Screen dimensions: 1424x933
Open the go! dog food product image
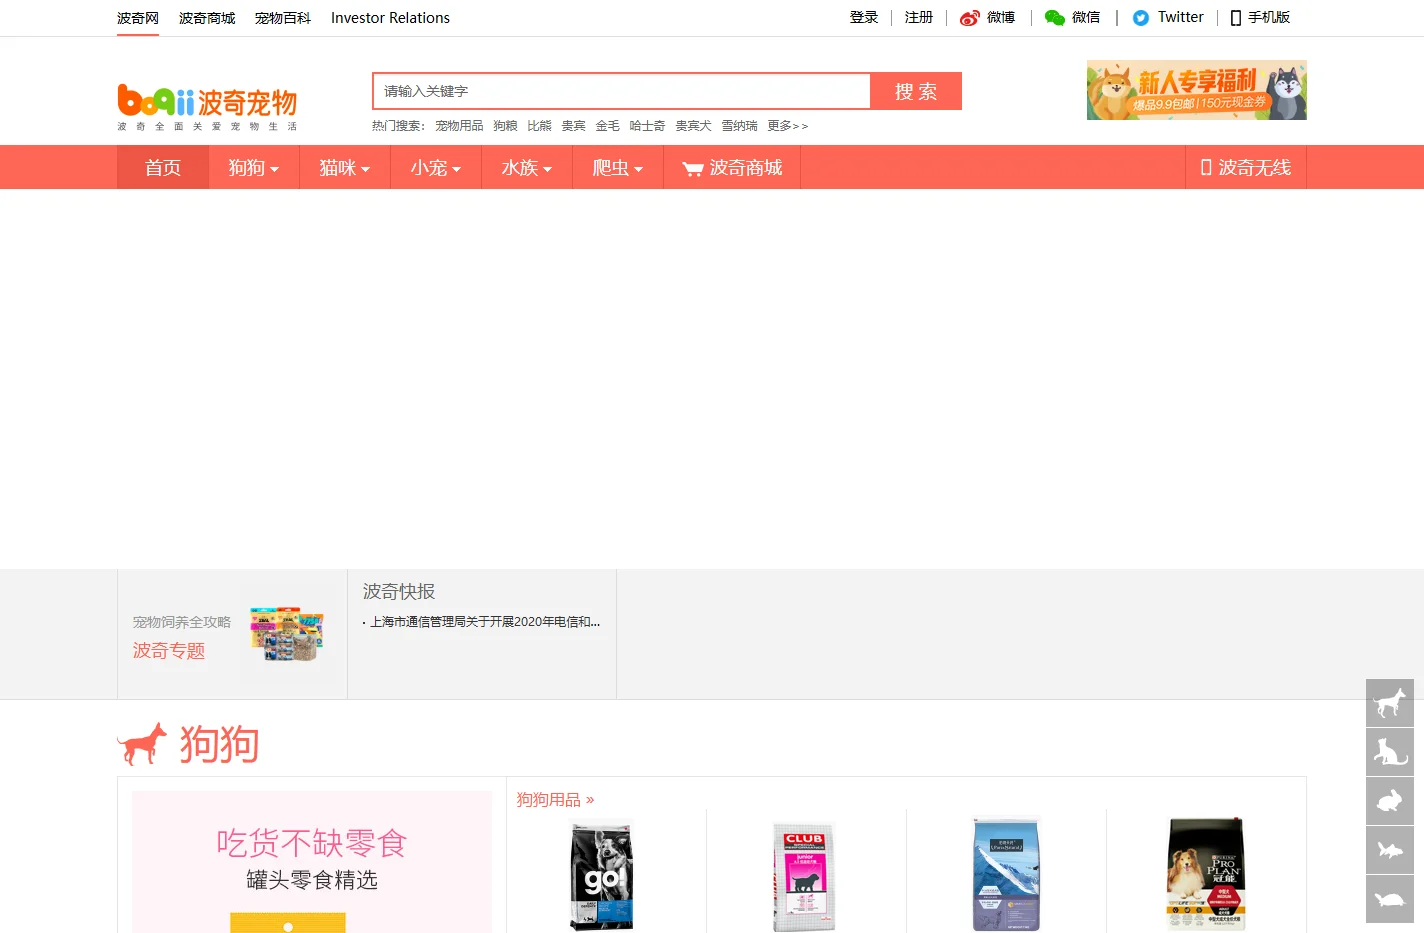tap(602, 875)
